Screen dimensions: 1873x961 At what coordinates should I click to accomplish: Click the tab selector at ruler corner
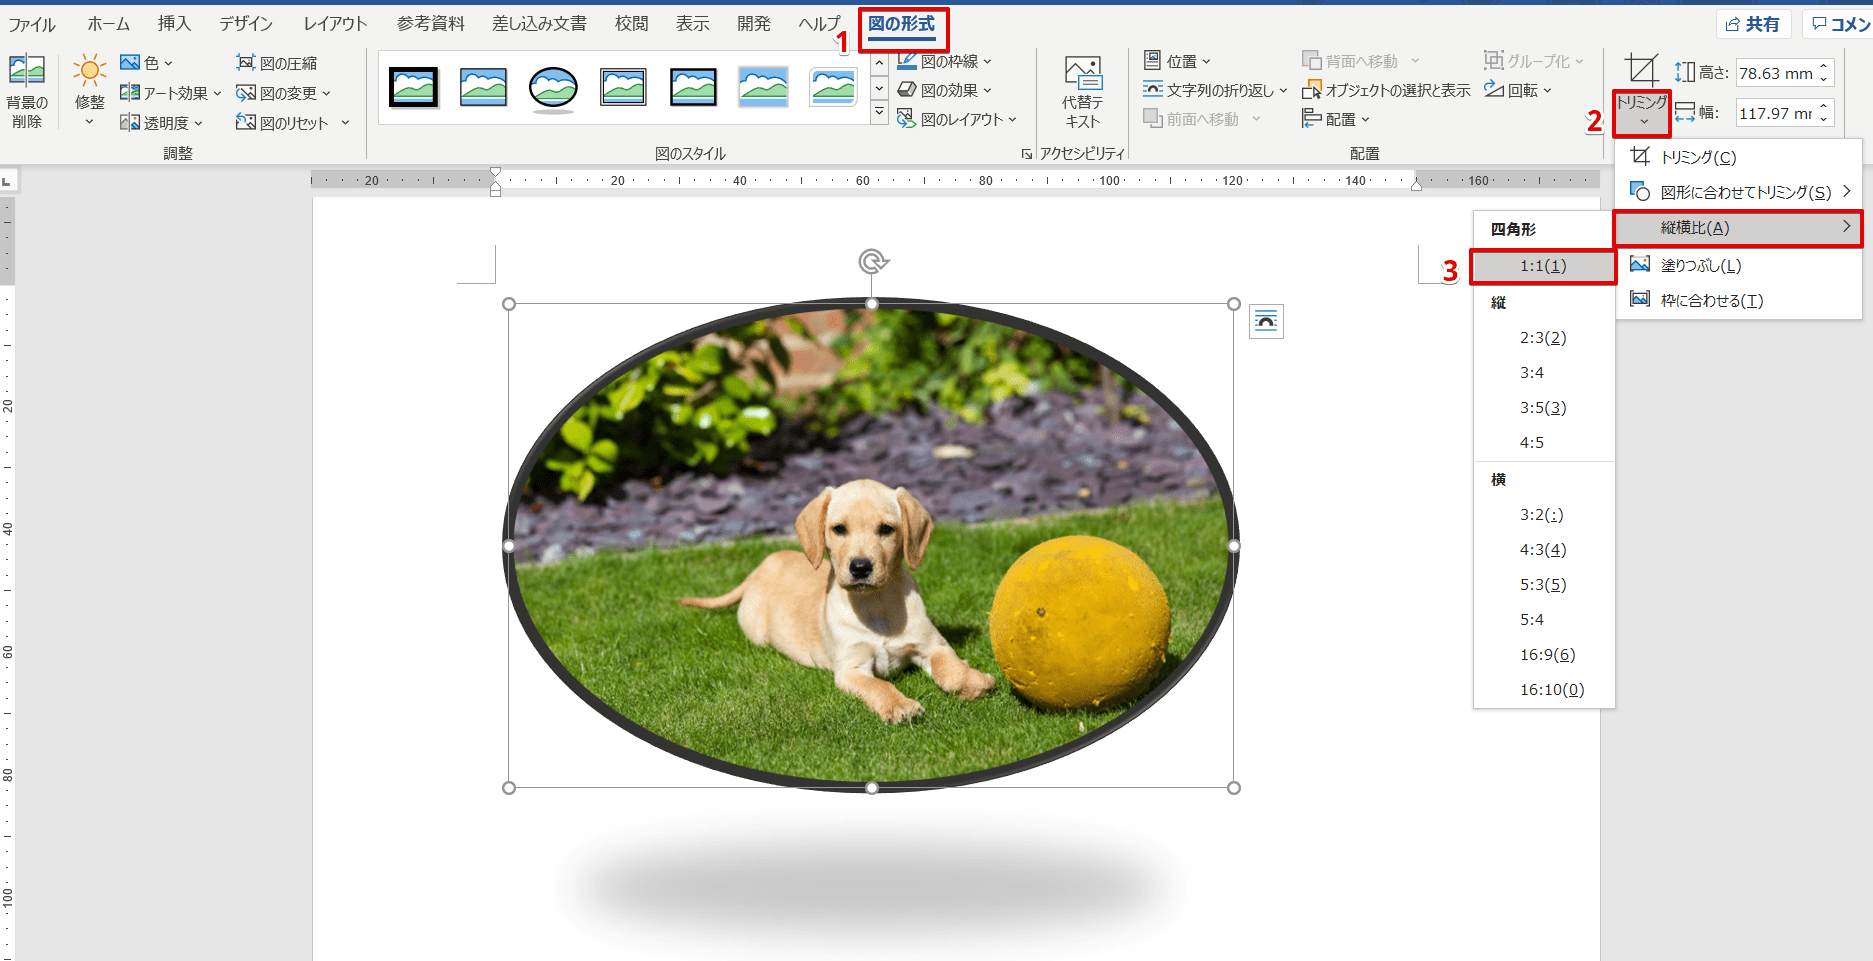(7, 182)
